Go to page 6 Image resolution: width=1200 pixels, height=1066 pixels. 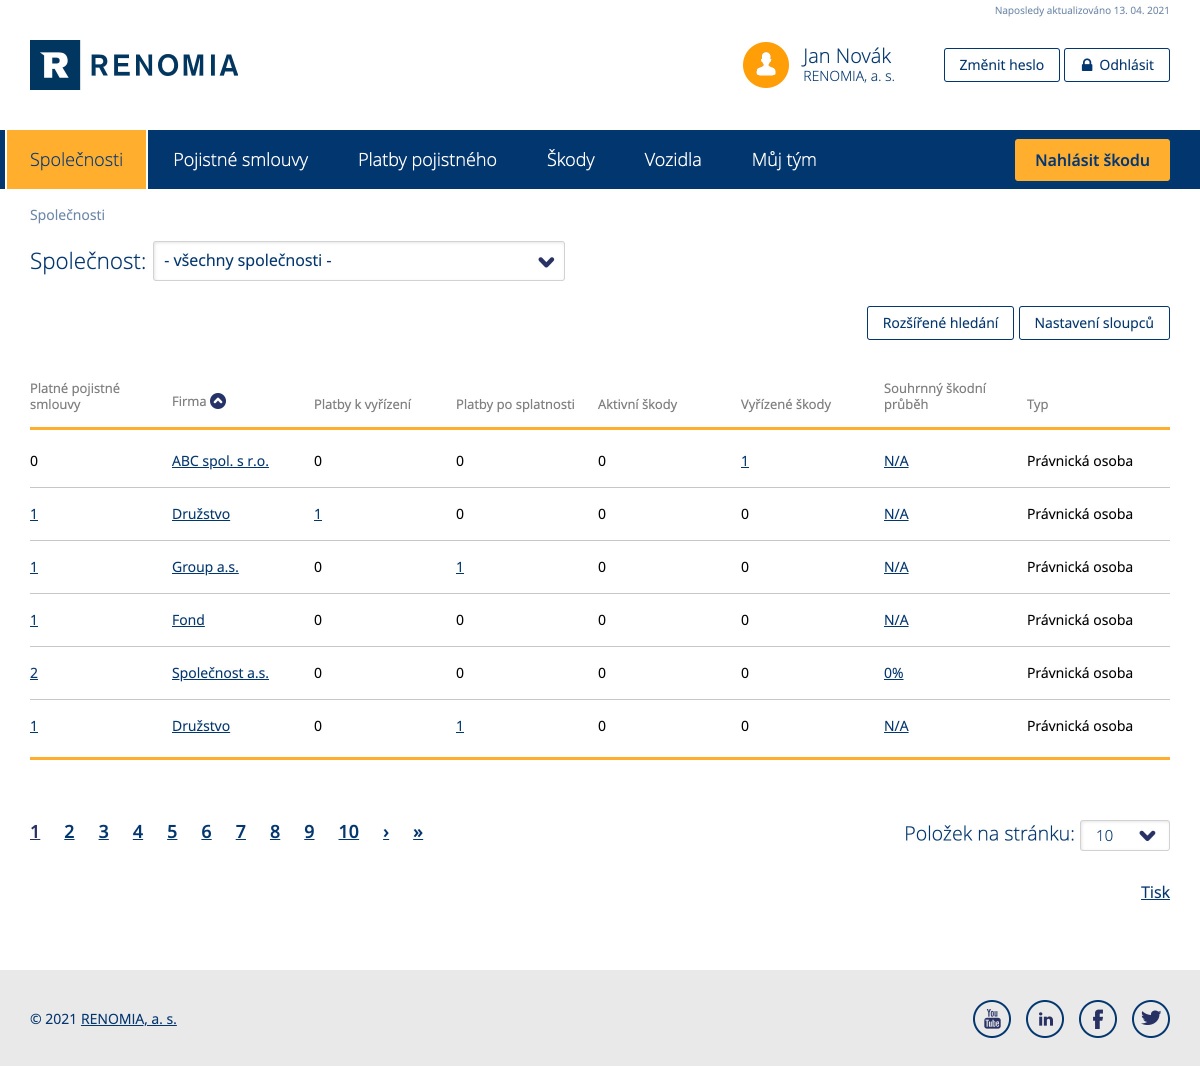point(206,832)
